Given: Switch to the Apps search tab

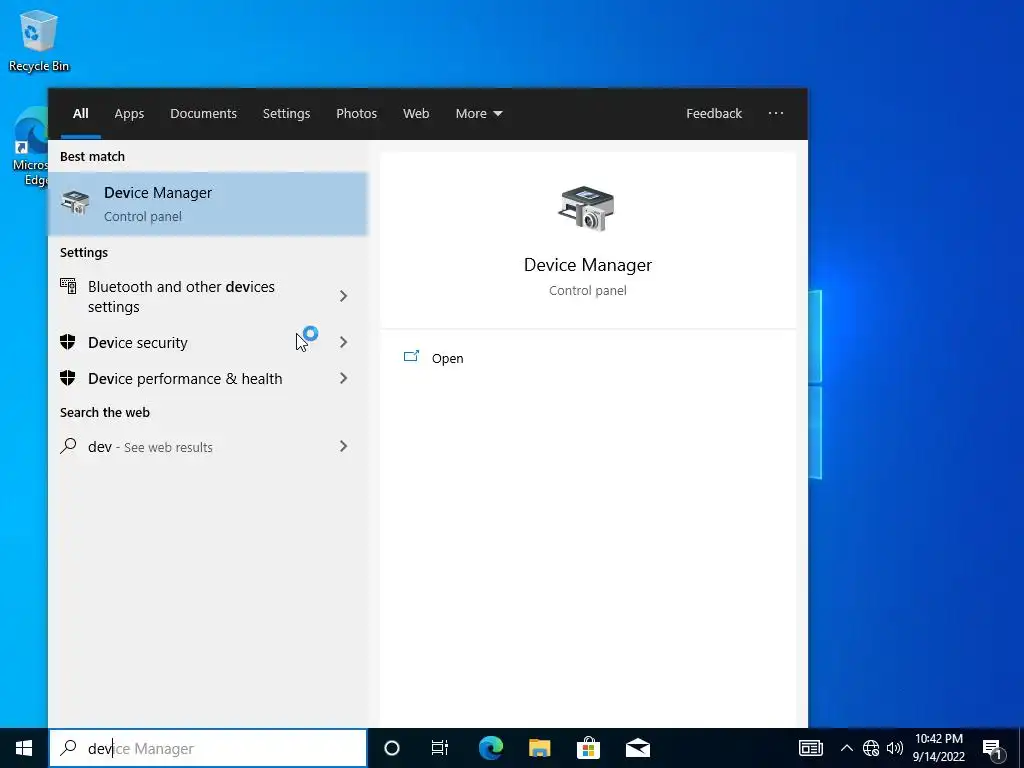Looking at the screenshot, I should [129, 114].
